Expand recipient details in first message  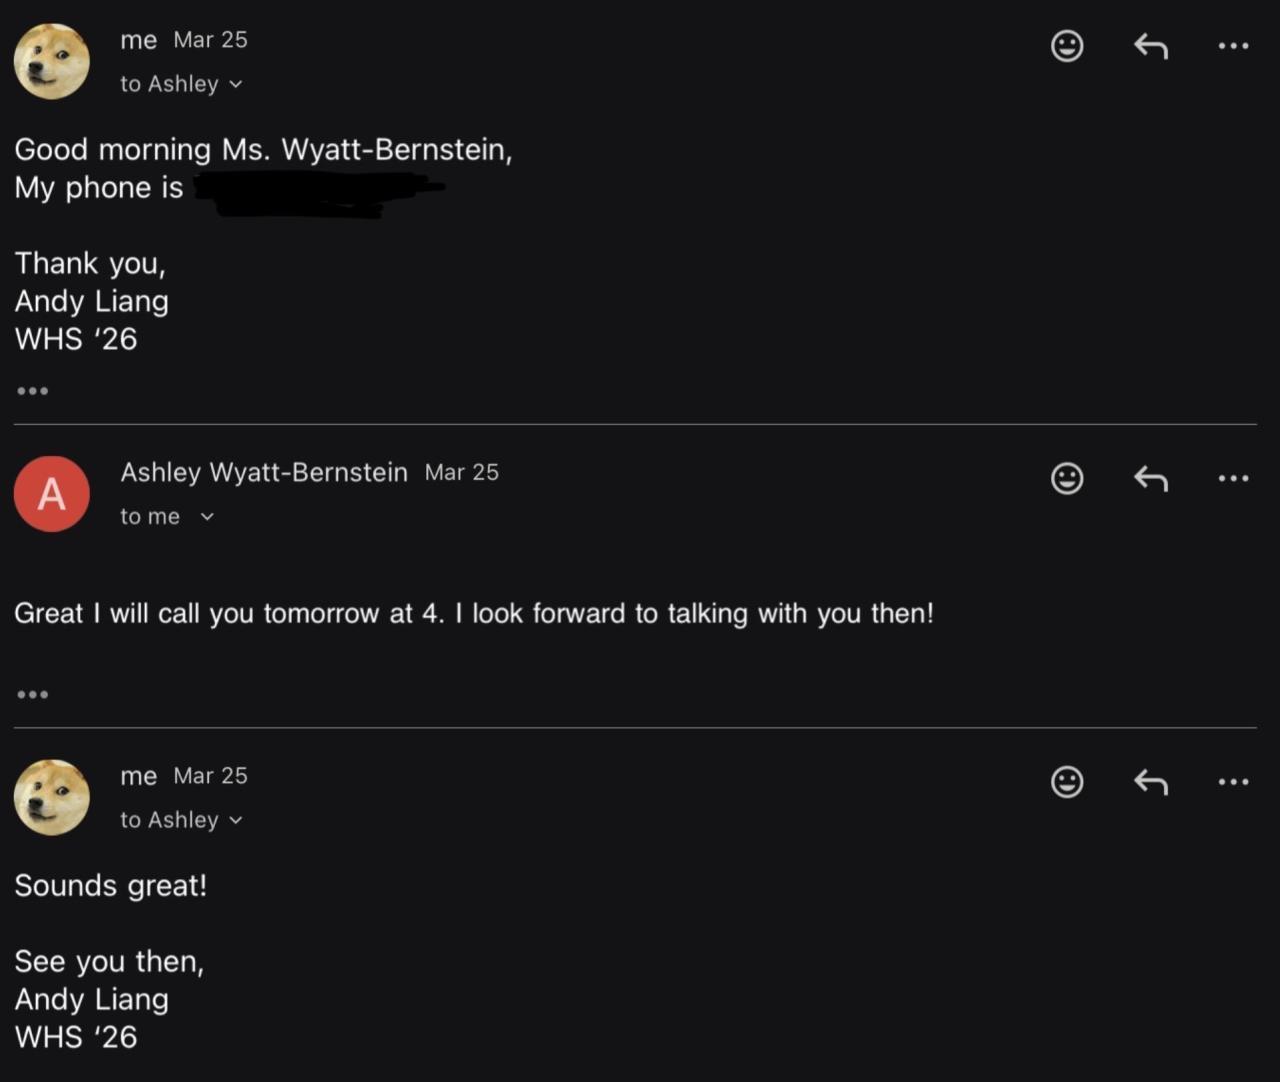coord(236,84)
